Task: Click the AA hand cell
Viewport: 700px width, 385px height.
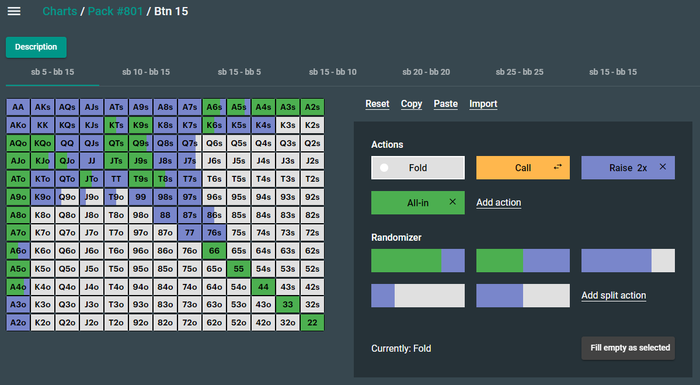Action: click(18, 107)
